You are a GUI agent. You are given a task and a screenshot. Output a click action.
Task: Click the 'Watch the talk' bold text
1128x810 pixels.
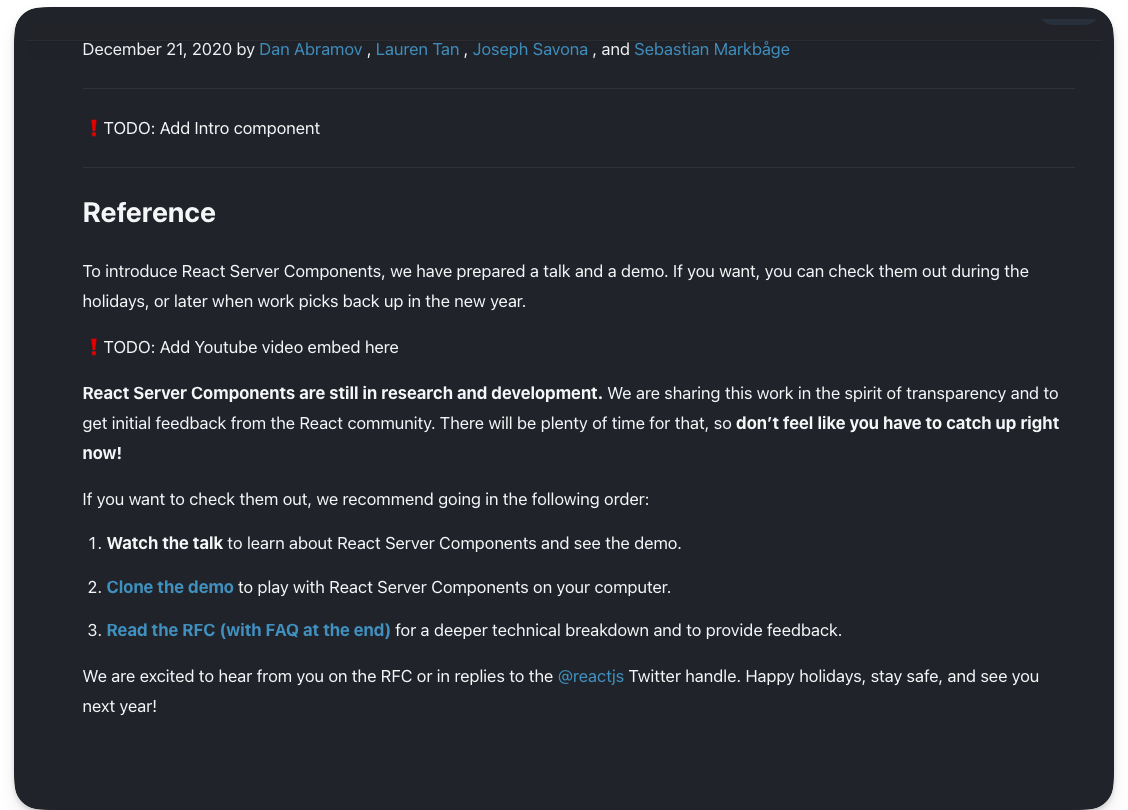[165, 543]
